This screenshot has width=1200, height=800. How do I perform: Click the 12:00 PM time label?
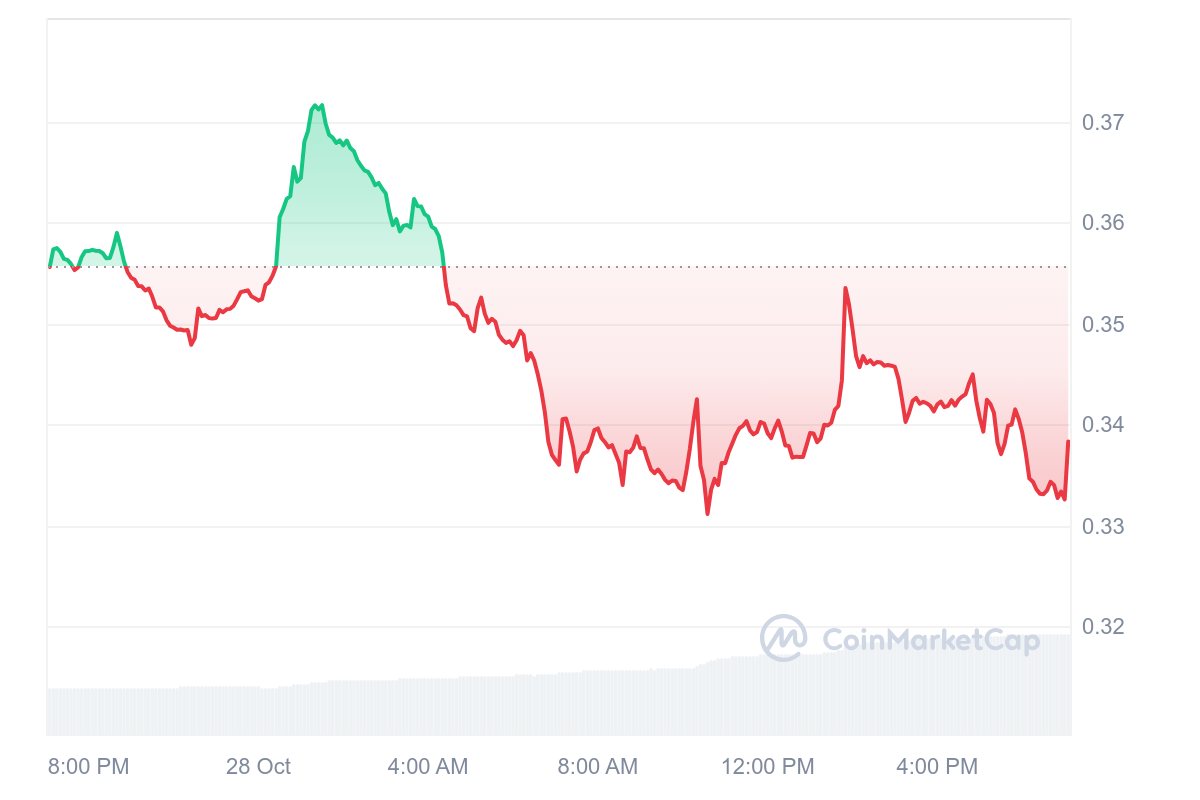tap(768, 767)
